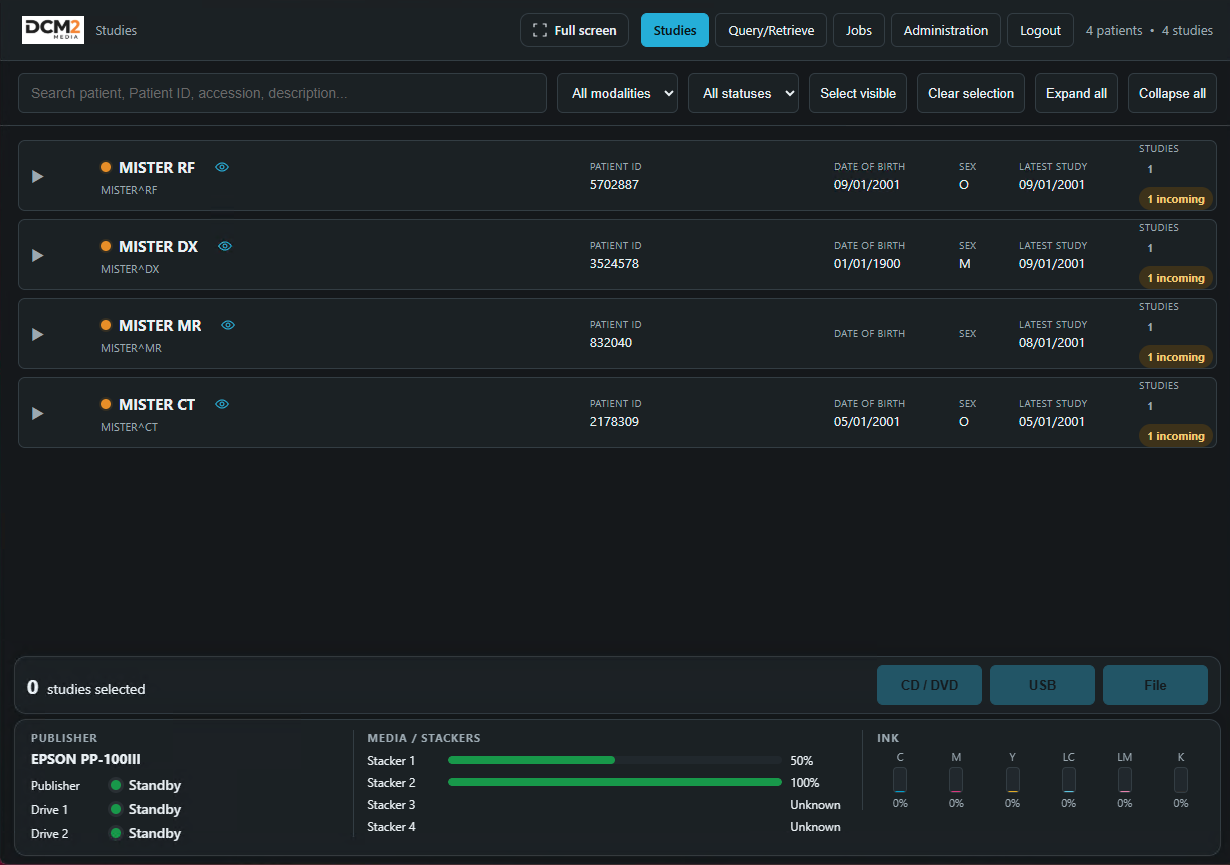Click the orange status dot for MISTER RF
The image size is (1230, 865).
[x=106, y=167]
